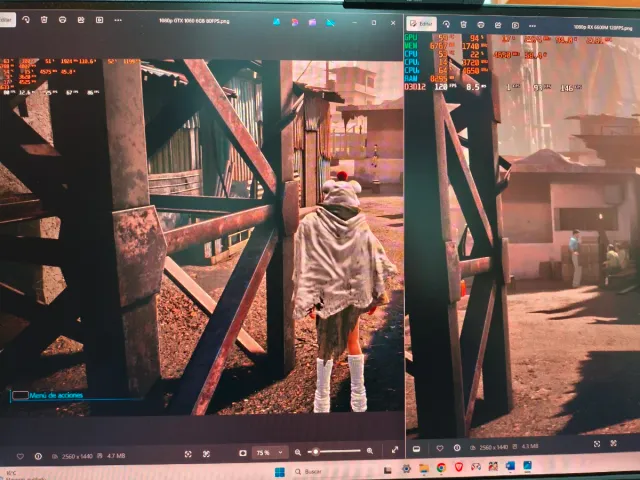Toggle the filmstrip in the left window
The height and width of the screenshot is (480, 640).
click(x=242, y=453)
